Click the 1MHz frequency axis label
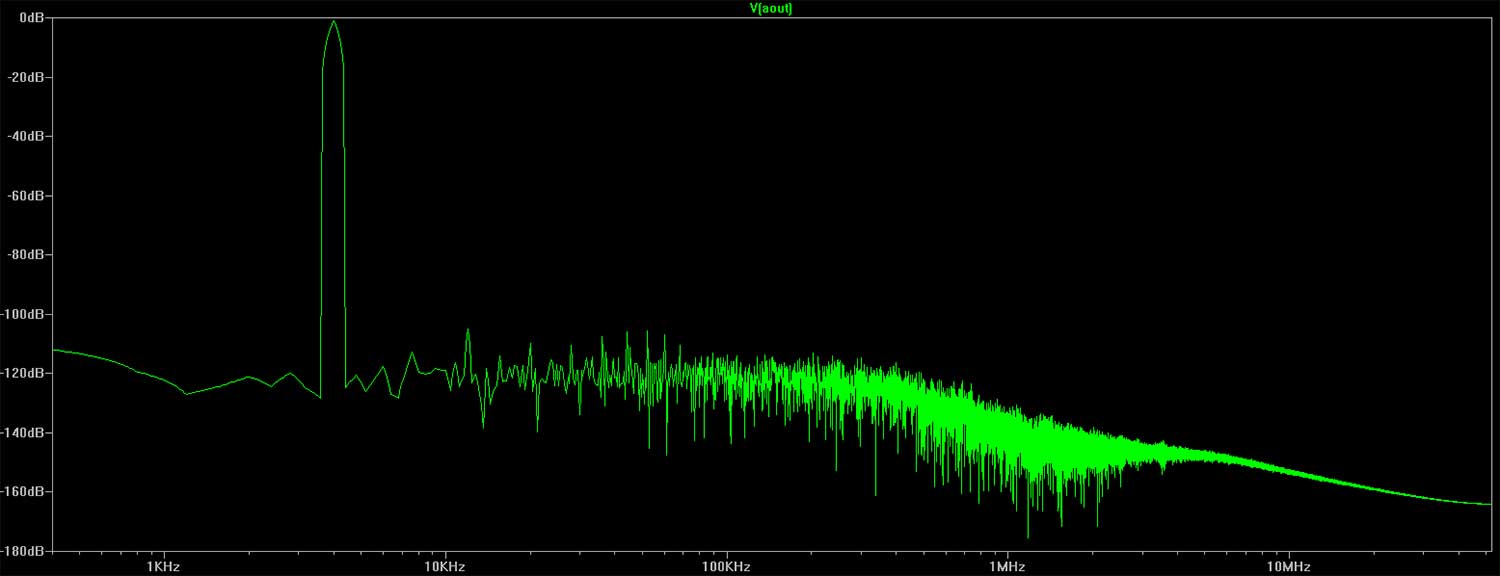 tap(1007, 567)
